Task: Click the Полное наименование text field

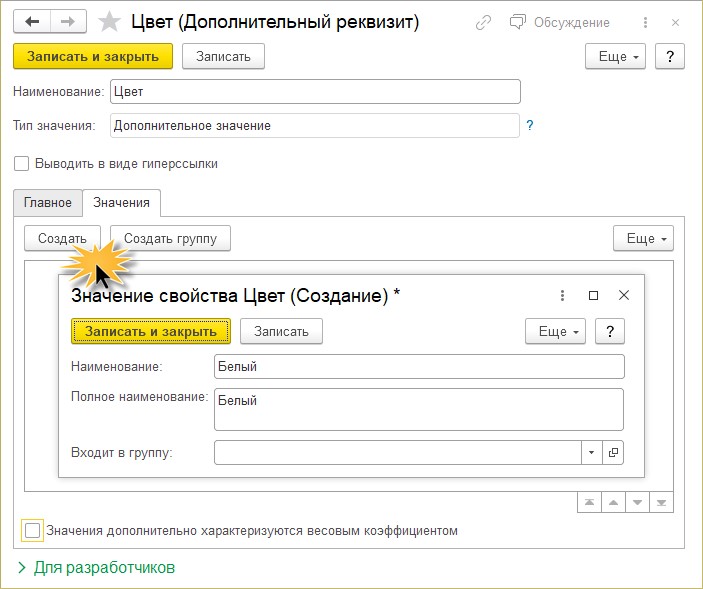Action: [x=418, y=409]
